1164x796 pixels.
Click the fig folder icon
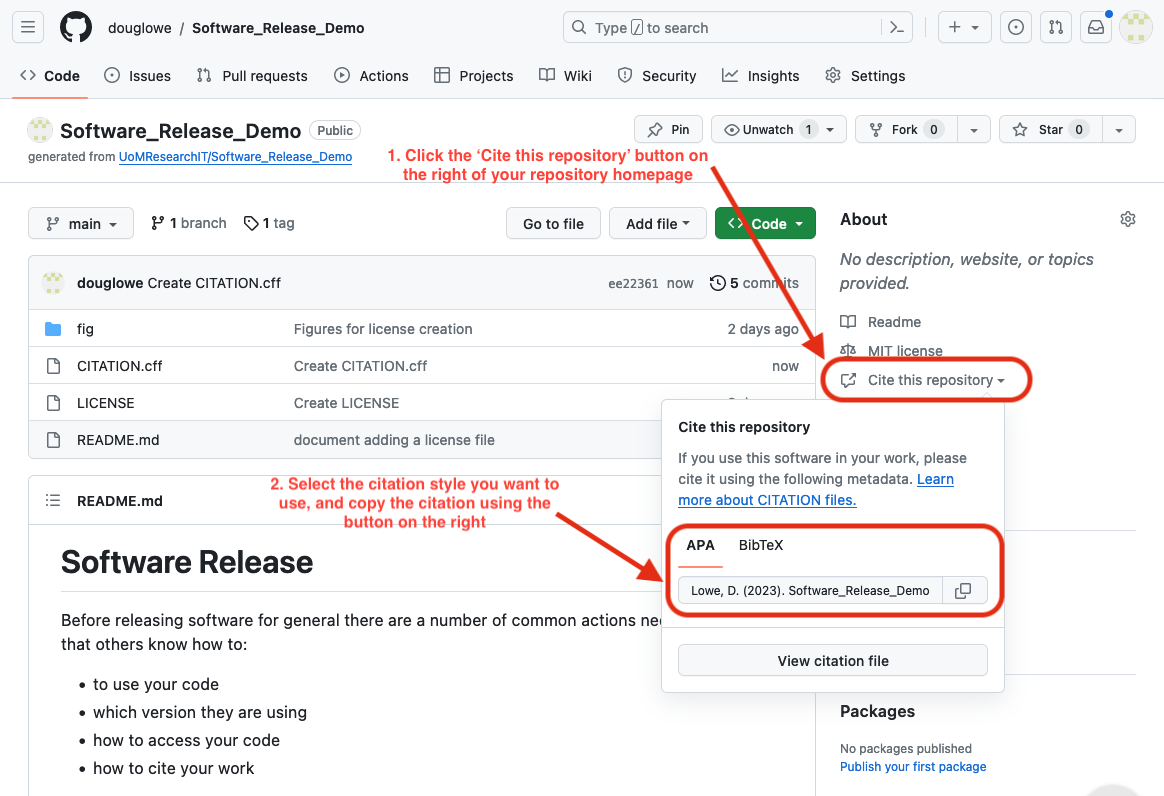[53, 329]
